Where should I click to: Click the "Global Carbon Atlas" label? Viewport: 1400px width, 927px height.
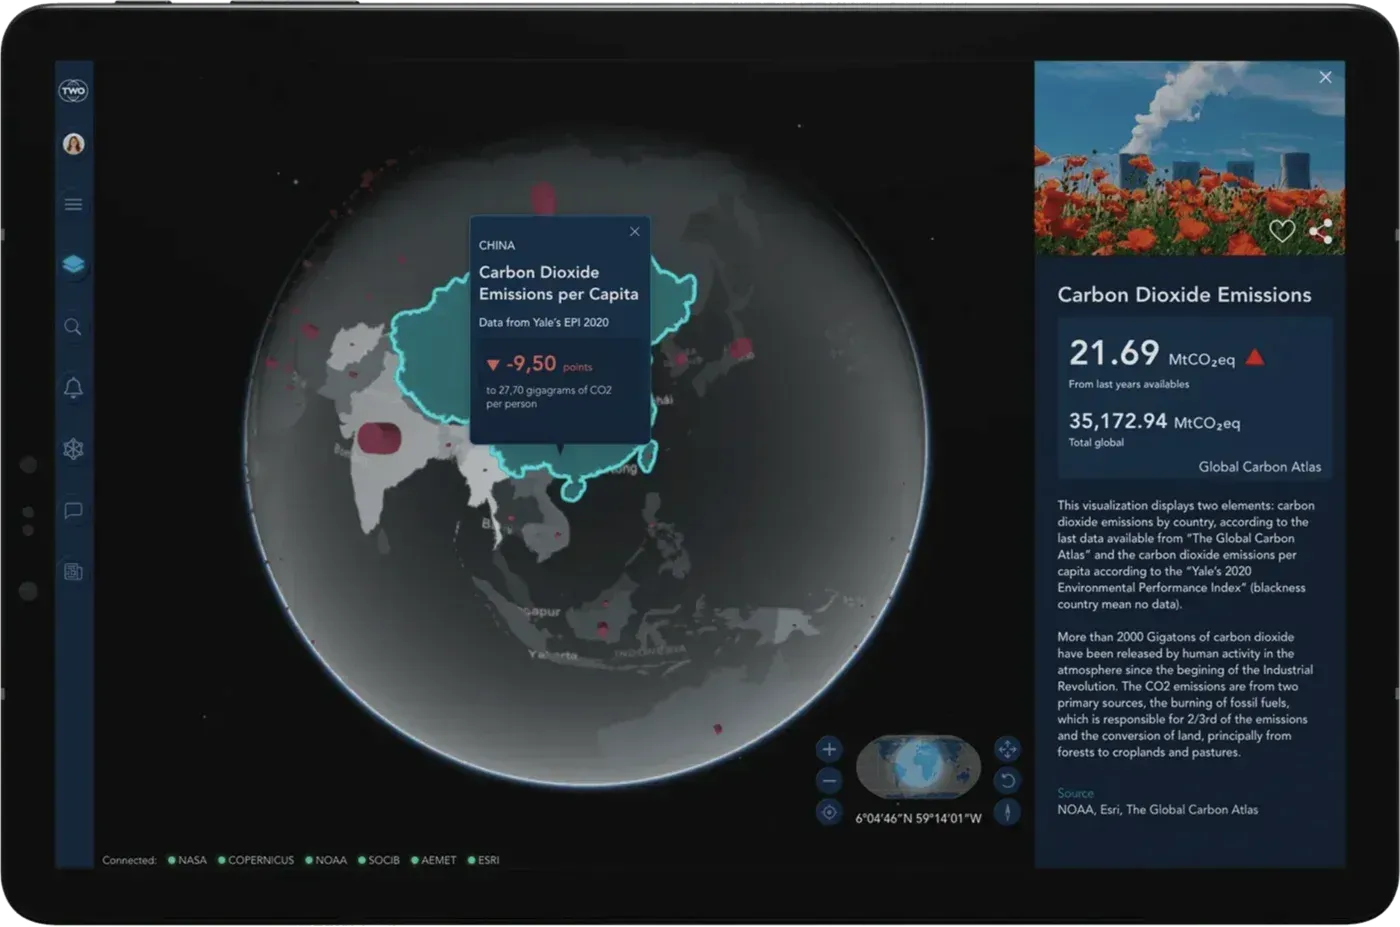tap(1260, 467)
